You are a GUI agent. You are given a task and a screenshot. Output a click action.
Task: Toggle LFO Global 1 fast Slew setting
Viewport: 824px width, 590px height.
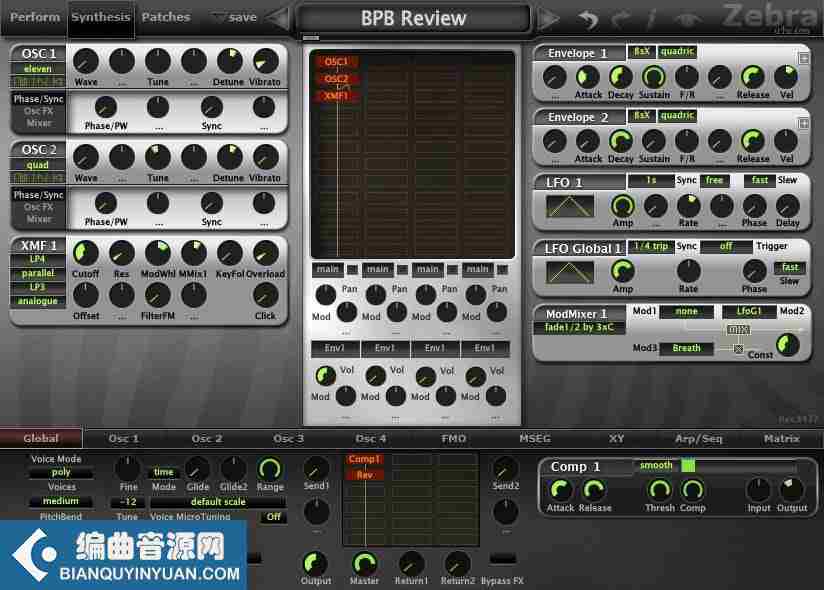(790, 267)
